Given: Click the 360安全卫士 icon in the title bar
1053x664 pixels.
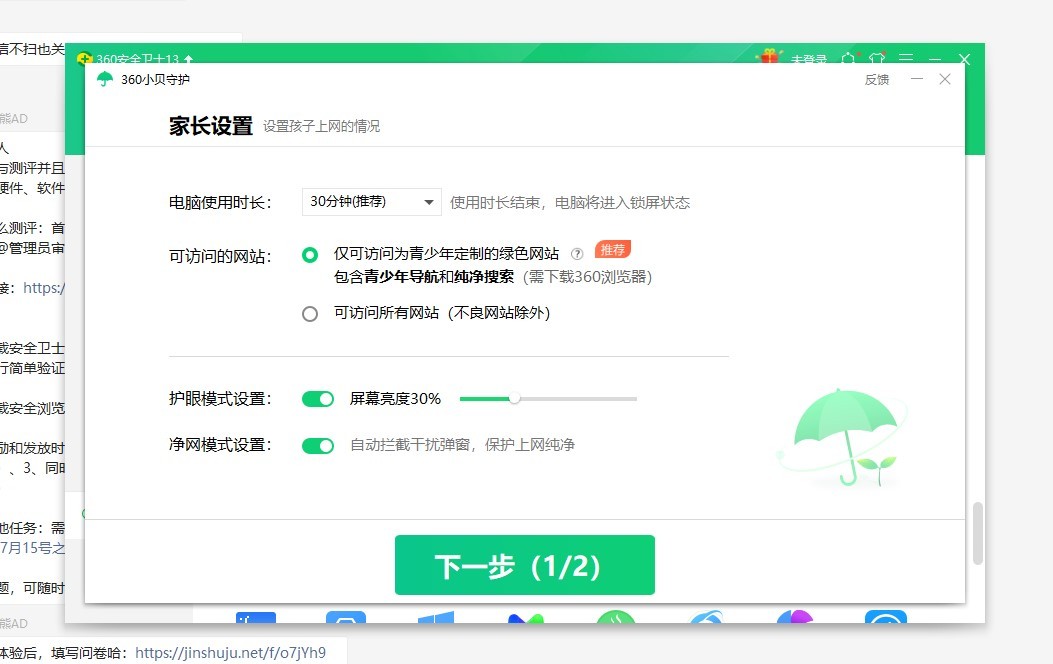Looking at the screenshot, I should click(x=87, y=59).
